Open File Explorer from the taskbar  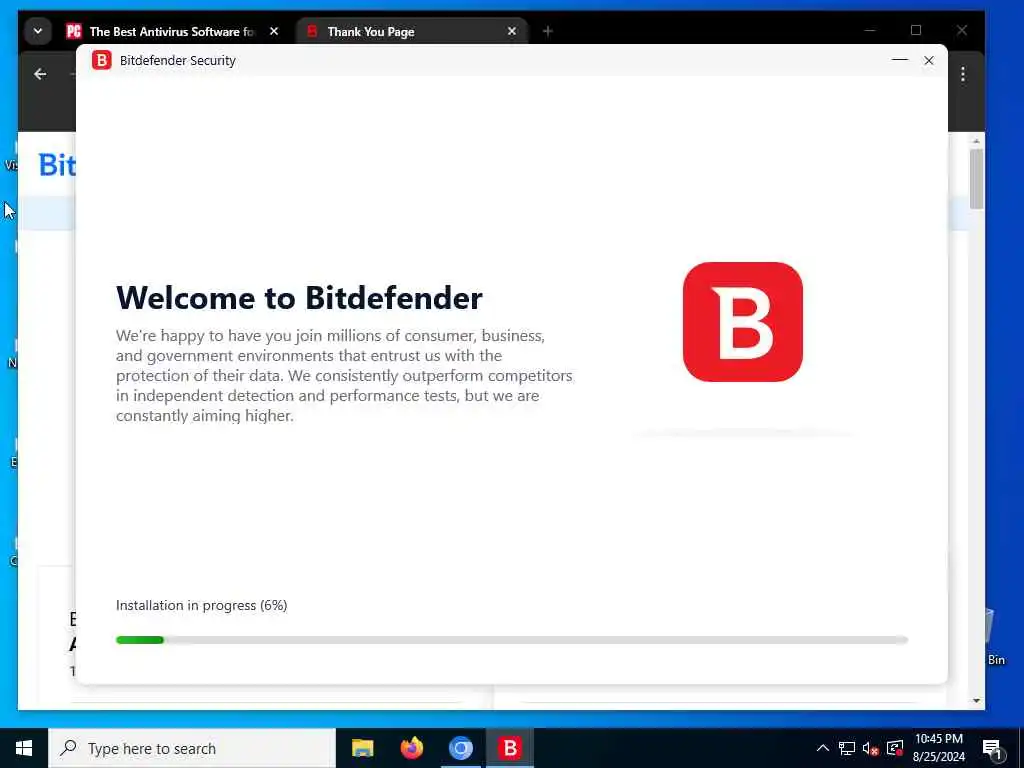pos(362,748)
